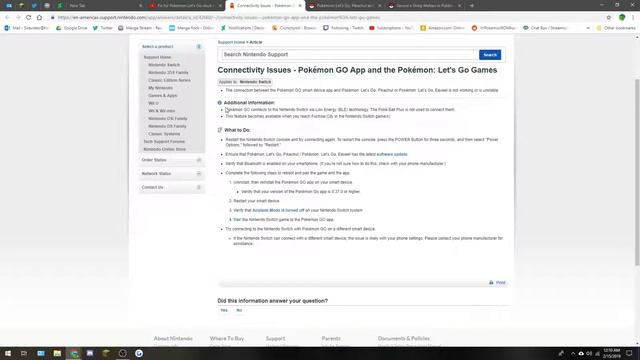Expand the Order Status section

click(199, 160)
